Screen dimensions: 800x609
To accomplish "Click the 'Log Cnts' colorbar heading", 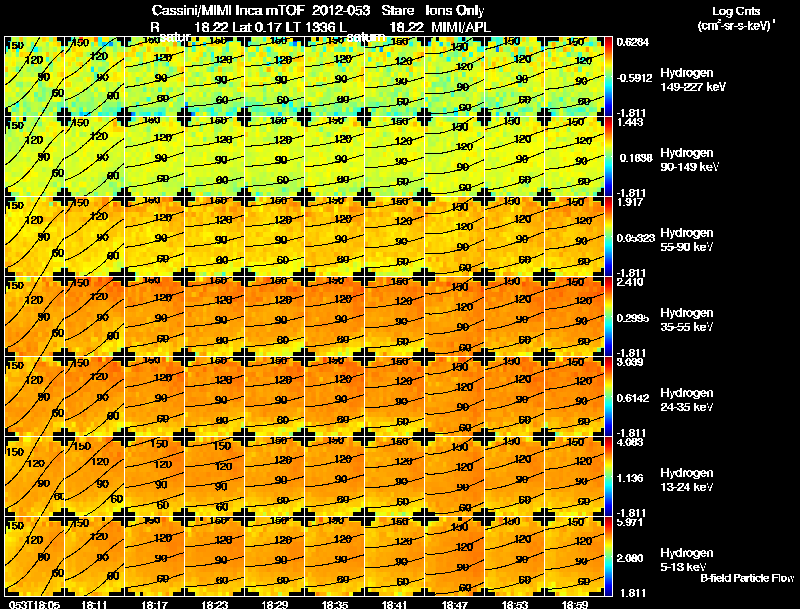I will [x=736, y=11].
